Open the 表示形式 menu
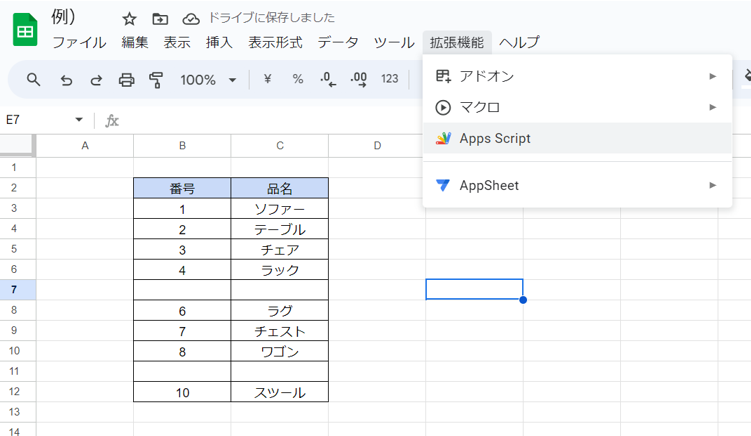This screenshot has height=436, width=751. coord(275,43)
